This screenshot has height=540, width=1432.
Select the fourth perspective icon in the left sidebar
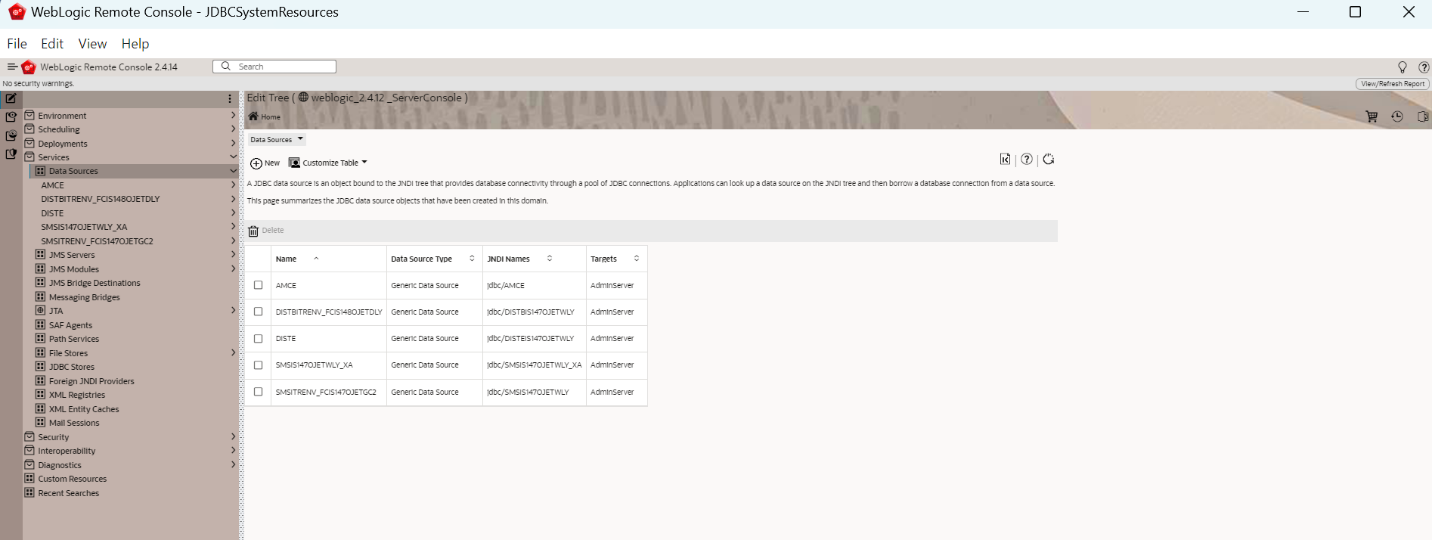pos(11,154)
